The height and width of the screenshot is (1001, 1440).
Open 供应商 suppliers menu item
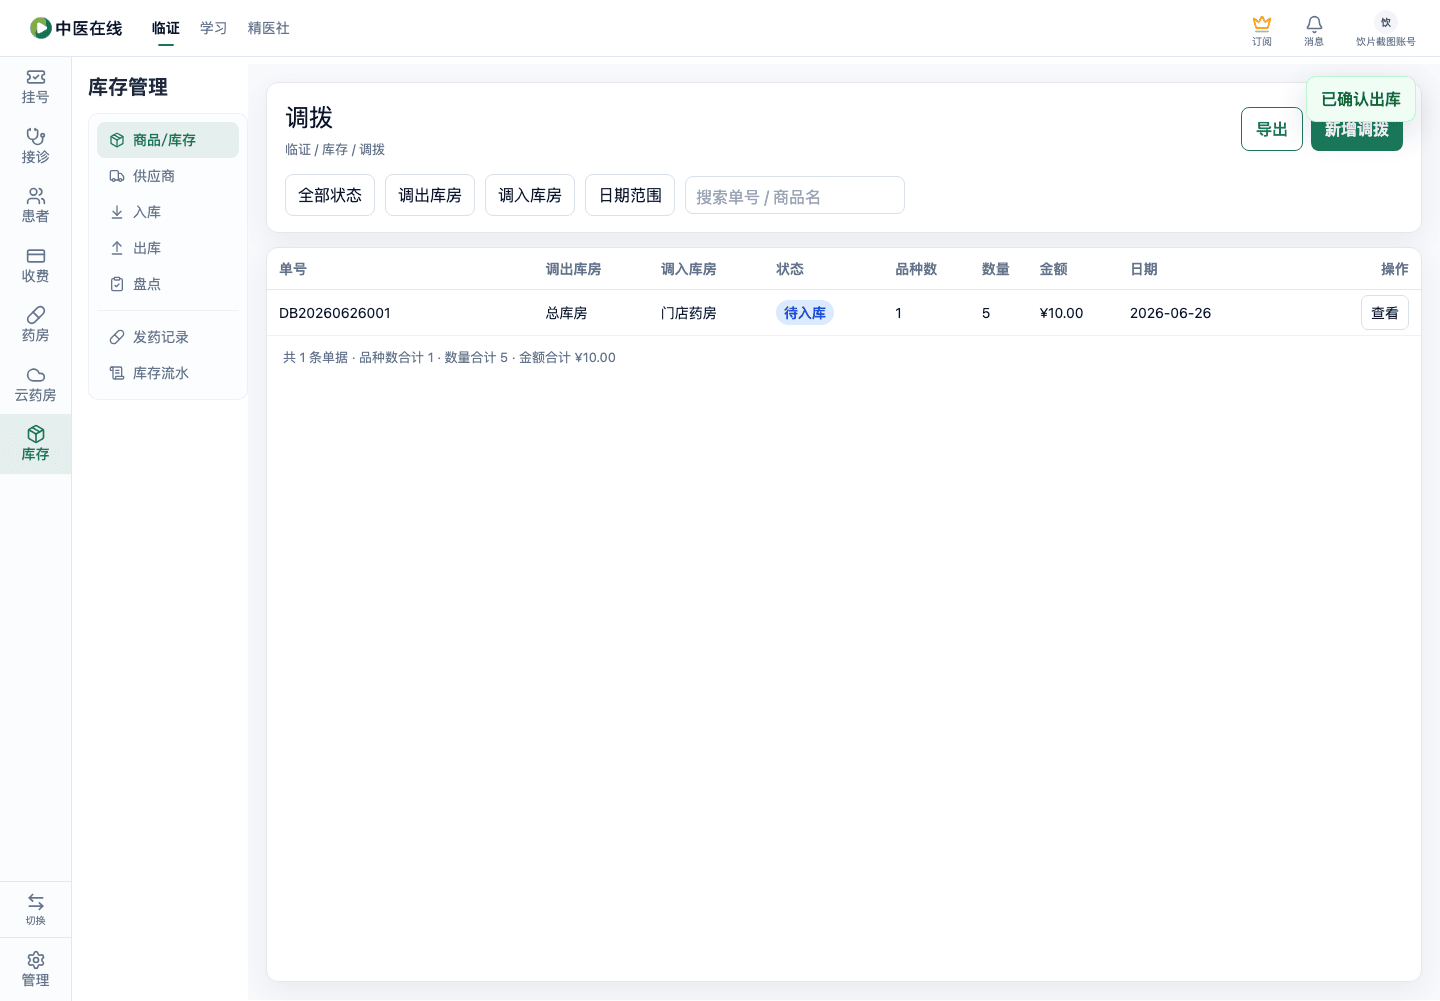(x=168, y=176)
